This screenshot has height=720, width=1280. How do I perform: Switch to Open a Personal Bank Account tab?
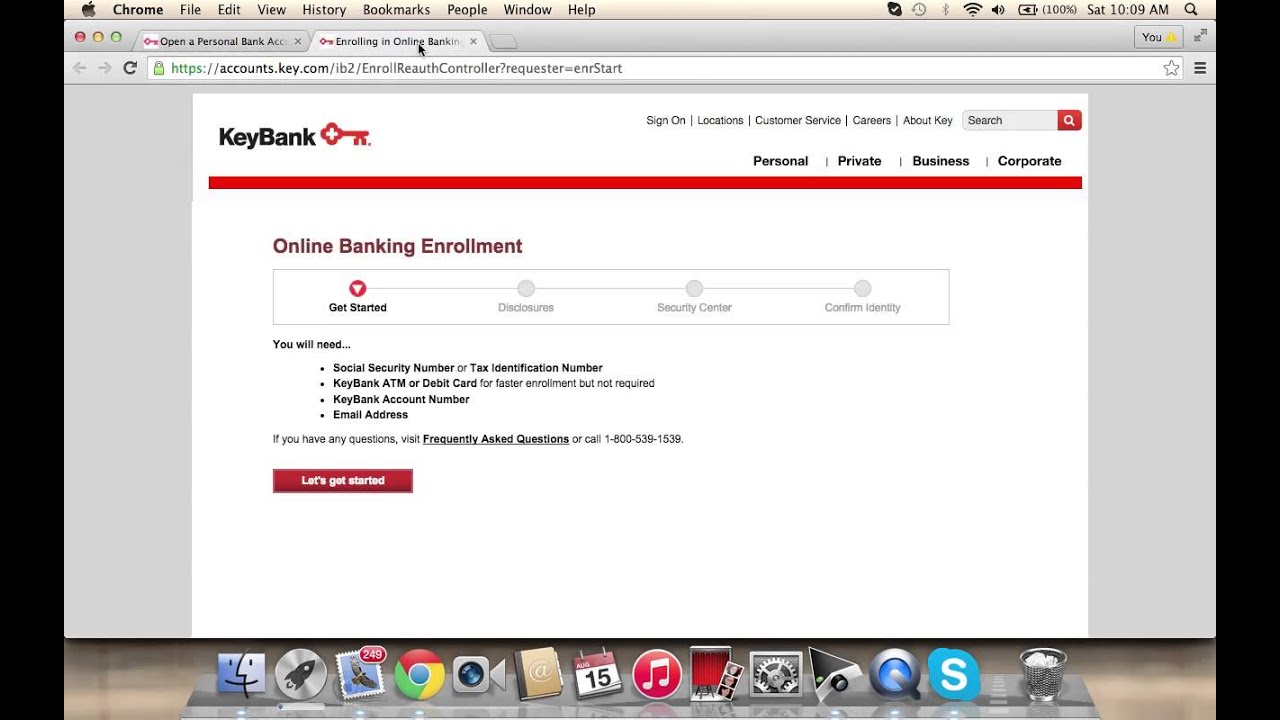tap(220, 41)
